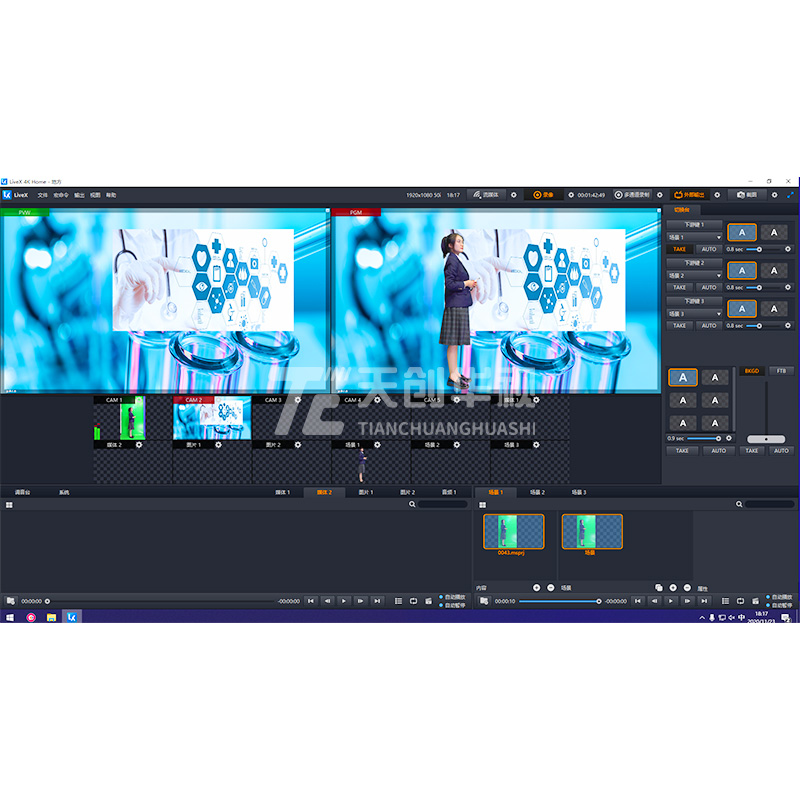Adjust the 0.9 sec transition duration slider
800x800 pixels.
[703, 438]
